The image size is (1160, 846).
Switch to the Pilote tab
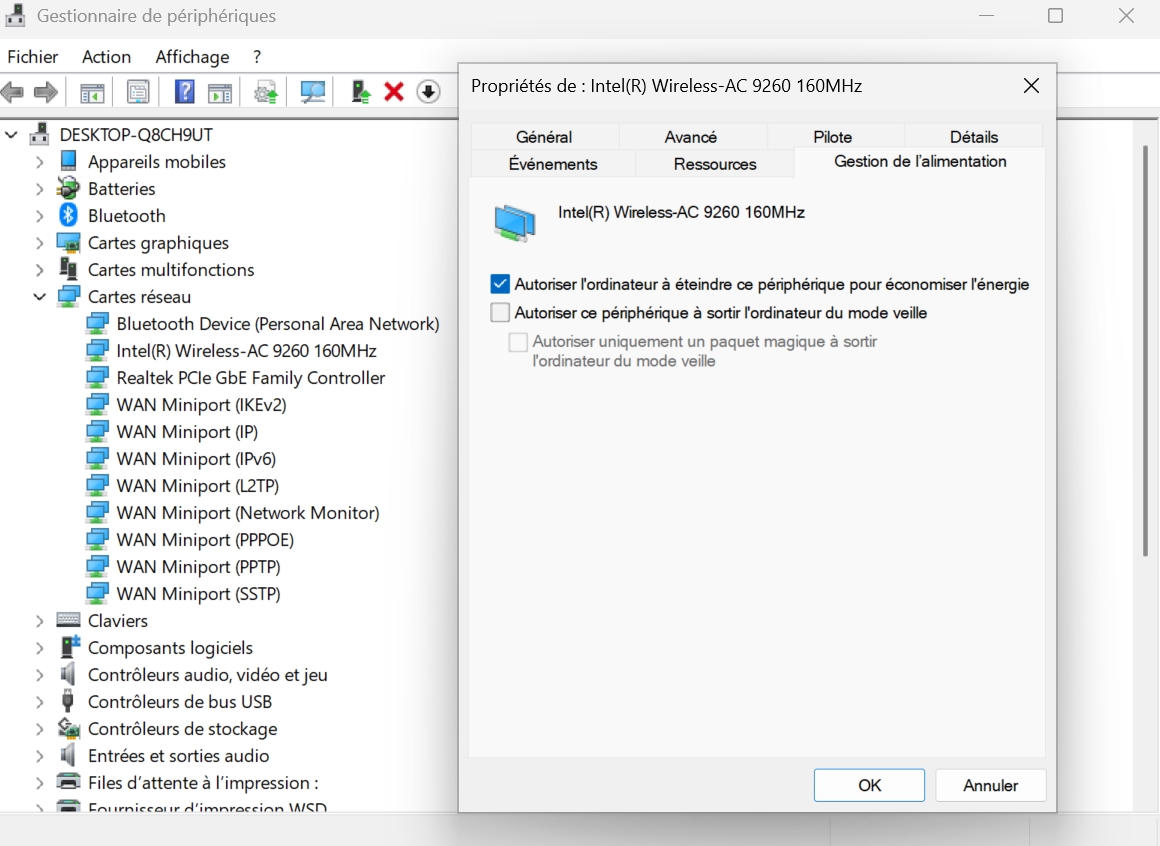tap(832, 137)
